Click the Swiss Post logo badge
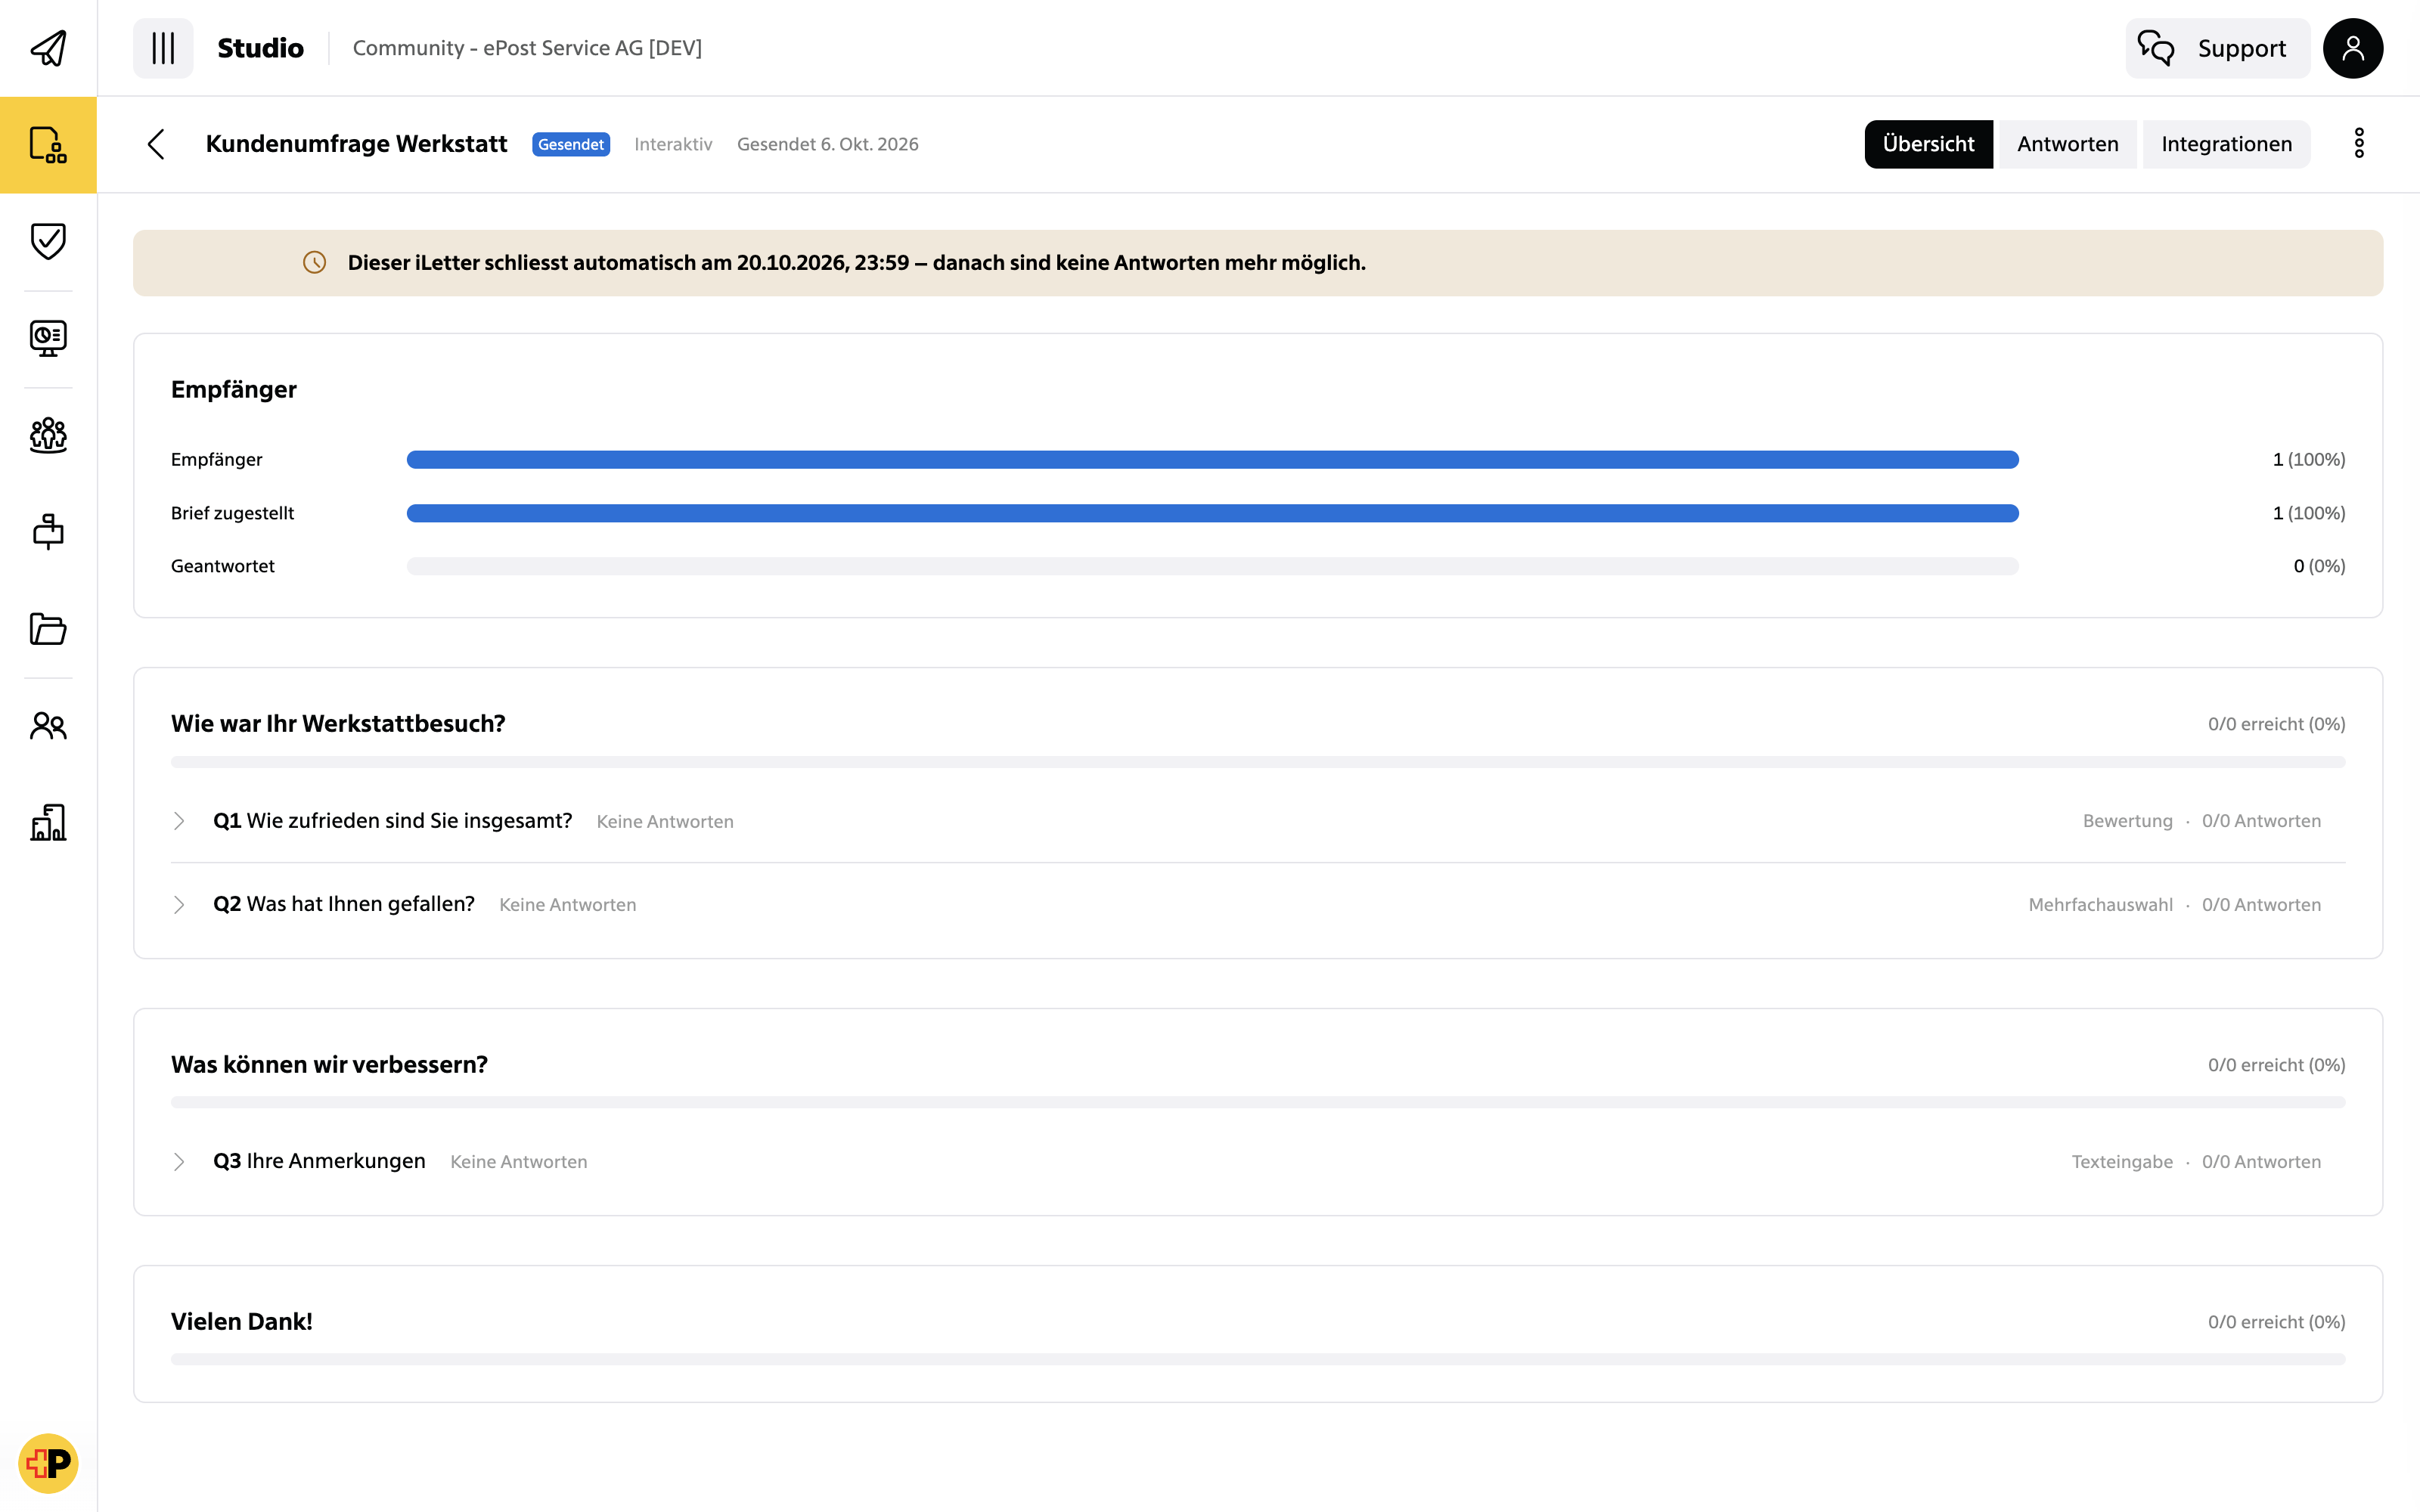 [48, 1463]
